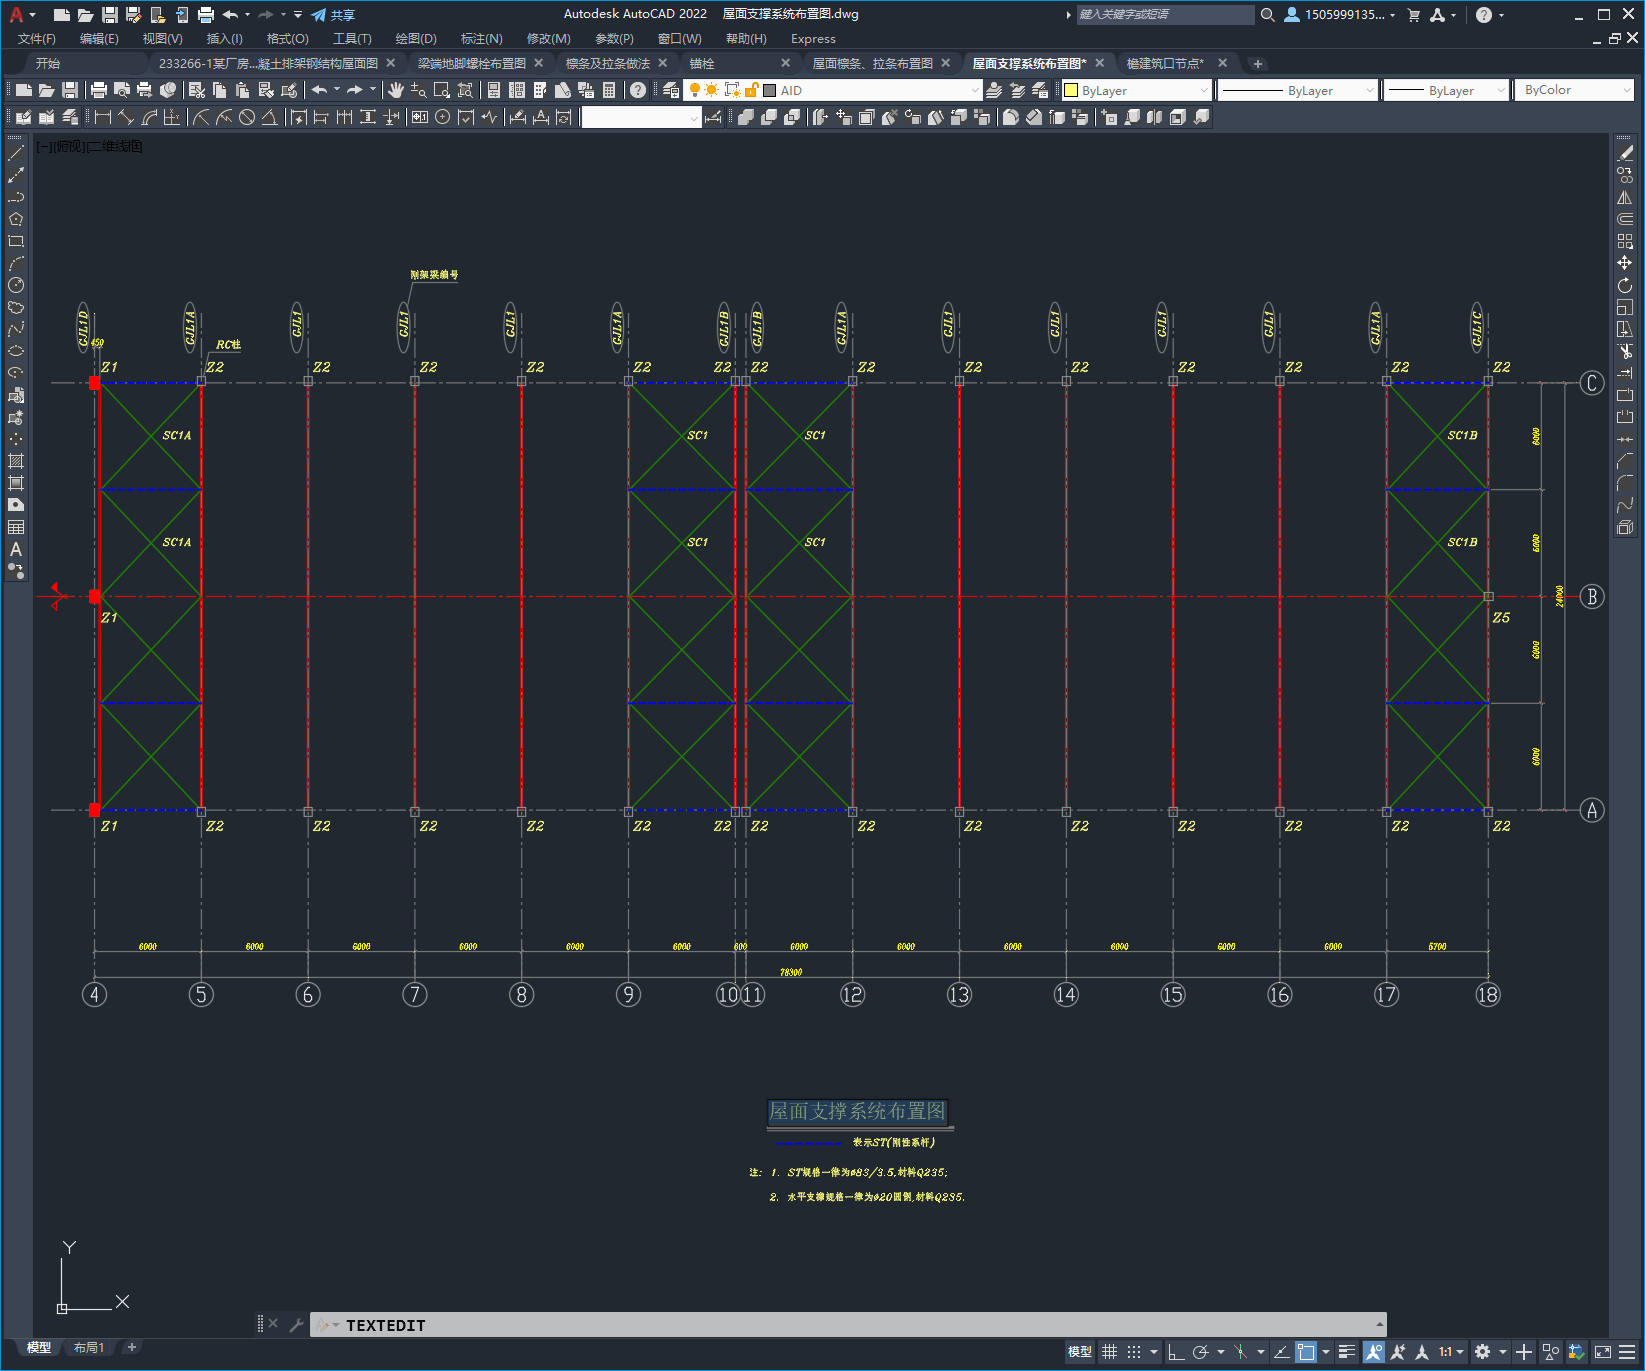The width and height of the screenshot is (1645, 1371).
Task: Select the Hatch tool in left toolbar
Action: (x=16, y=461)
